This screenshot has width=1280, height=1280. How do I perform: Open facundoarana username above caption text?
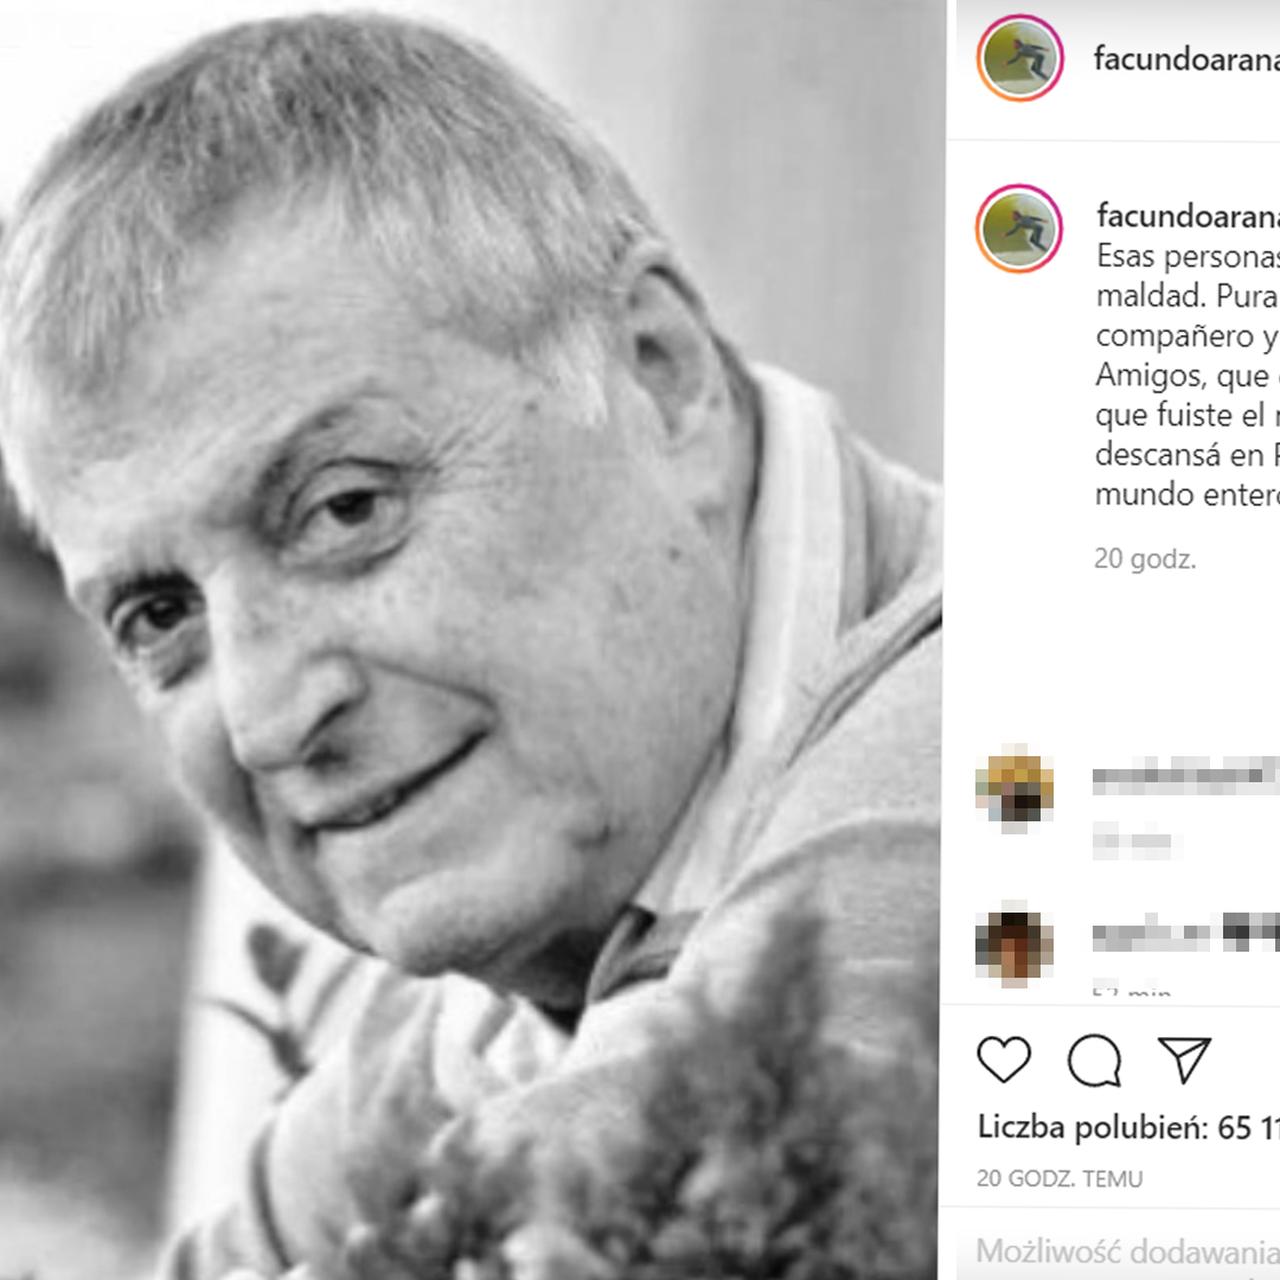[x=1188, y=214]
